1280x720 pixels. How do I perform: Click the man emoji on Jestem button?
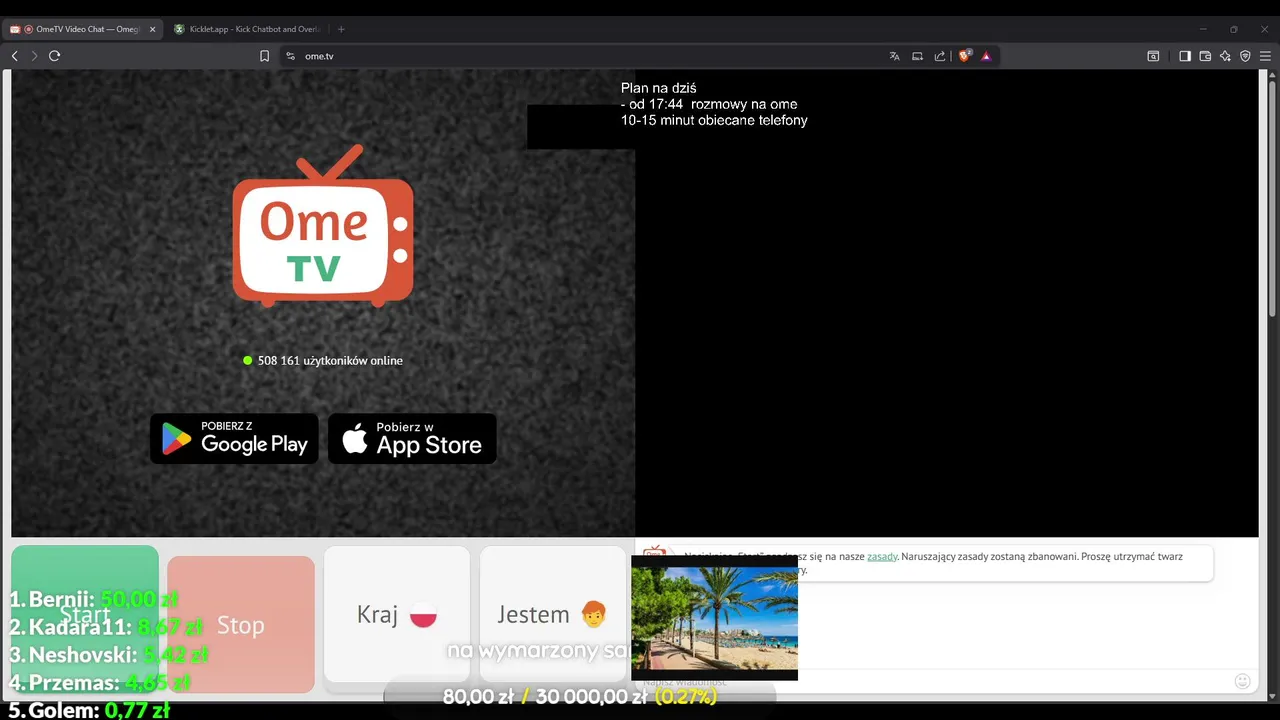point(594,614)
